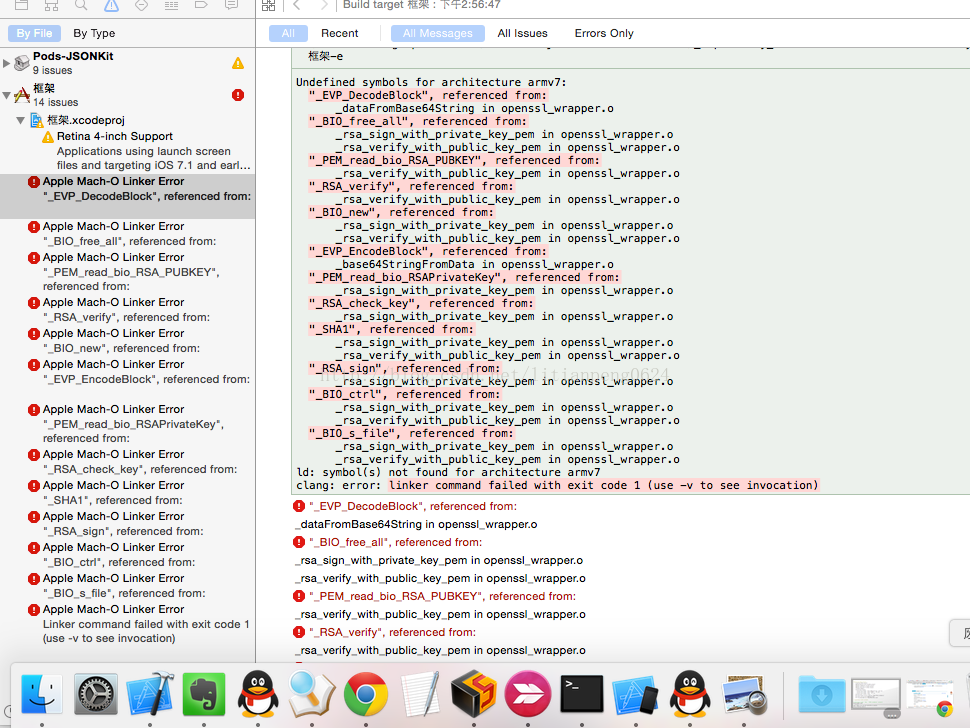Viewport: 970px width, 728px height.
Task: Click "_PEM_read_bio_RSA_PUBKEY" red entry below the log
Action: (442, 596)
